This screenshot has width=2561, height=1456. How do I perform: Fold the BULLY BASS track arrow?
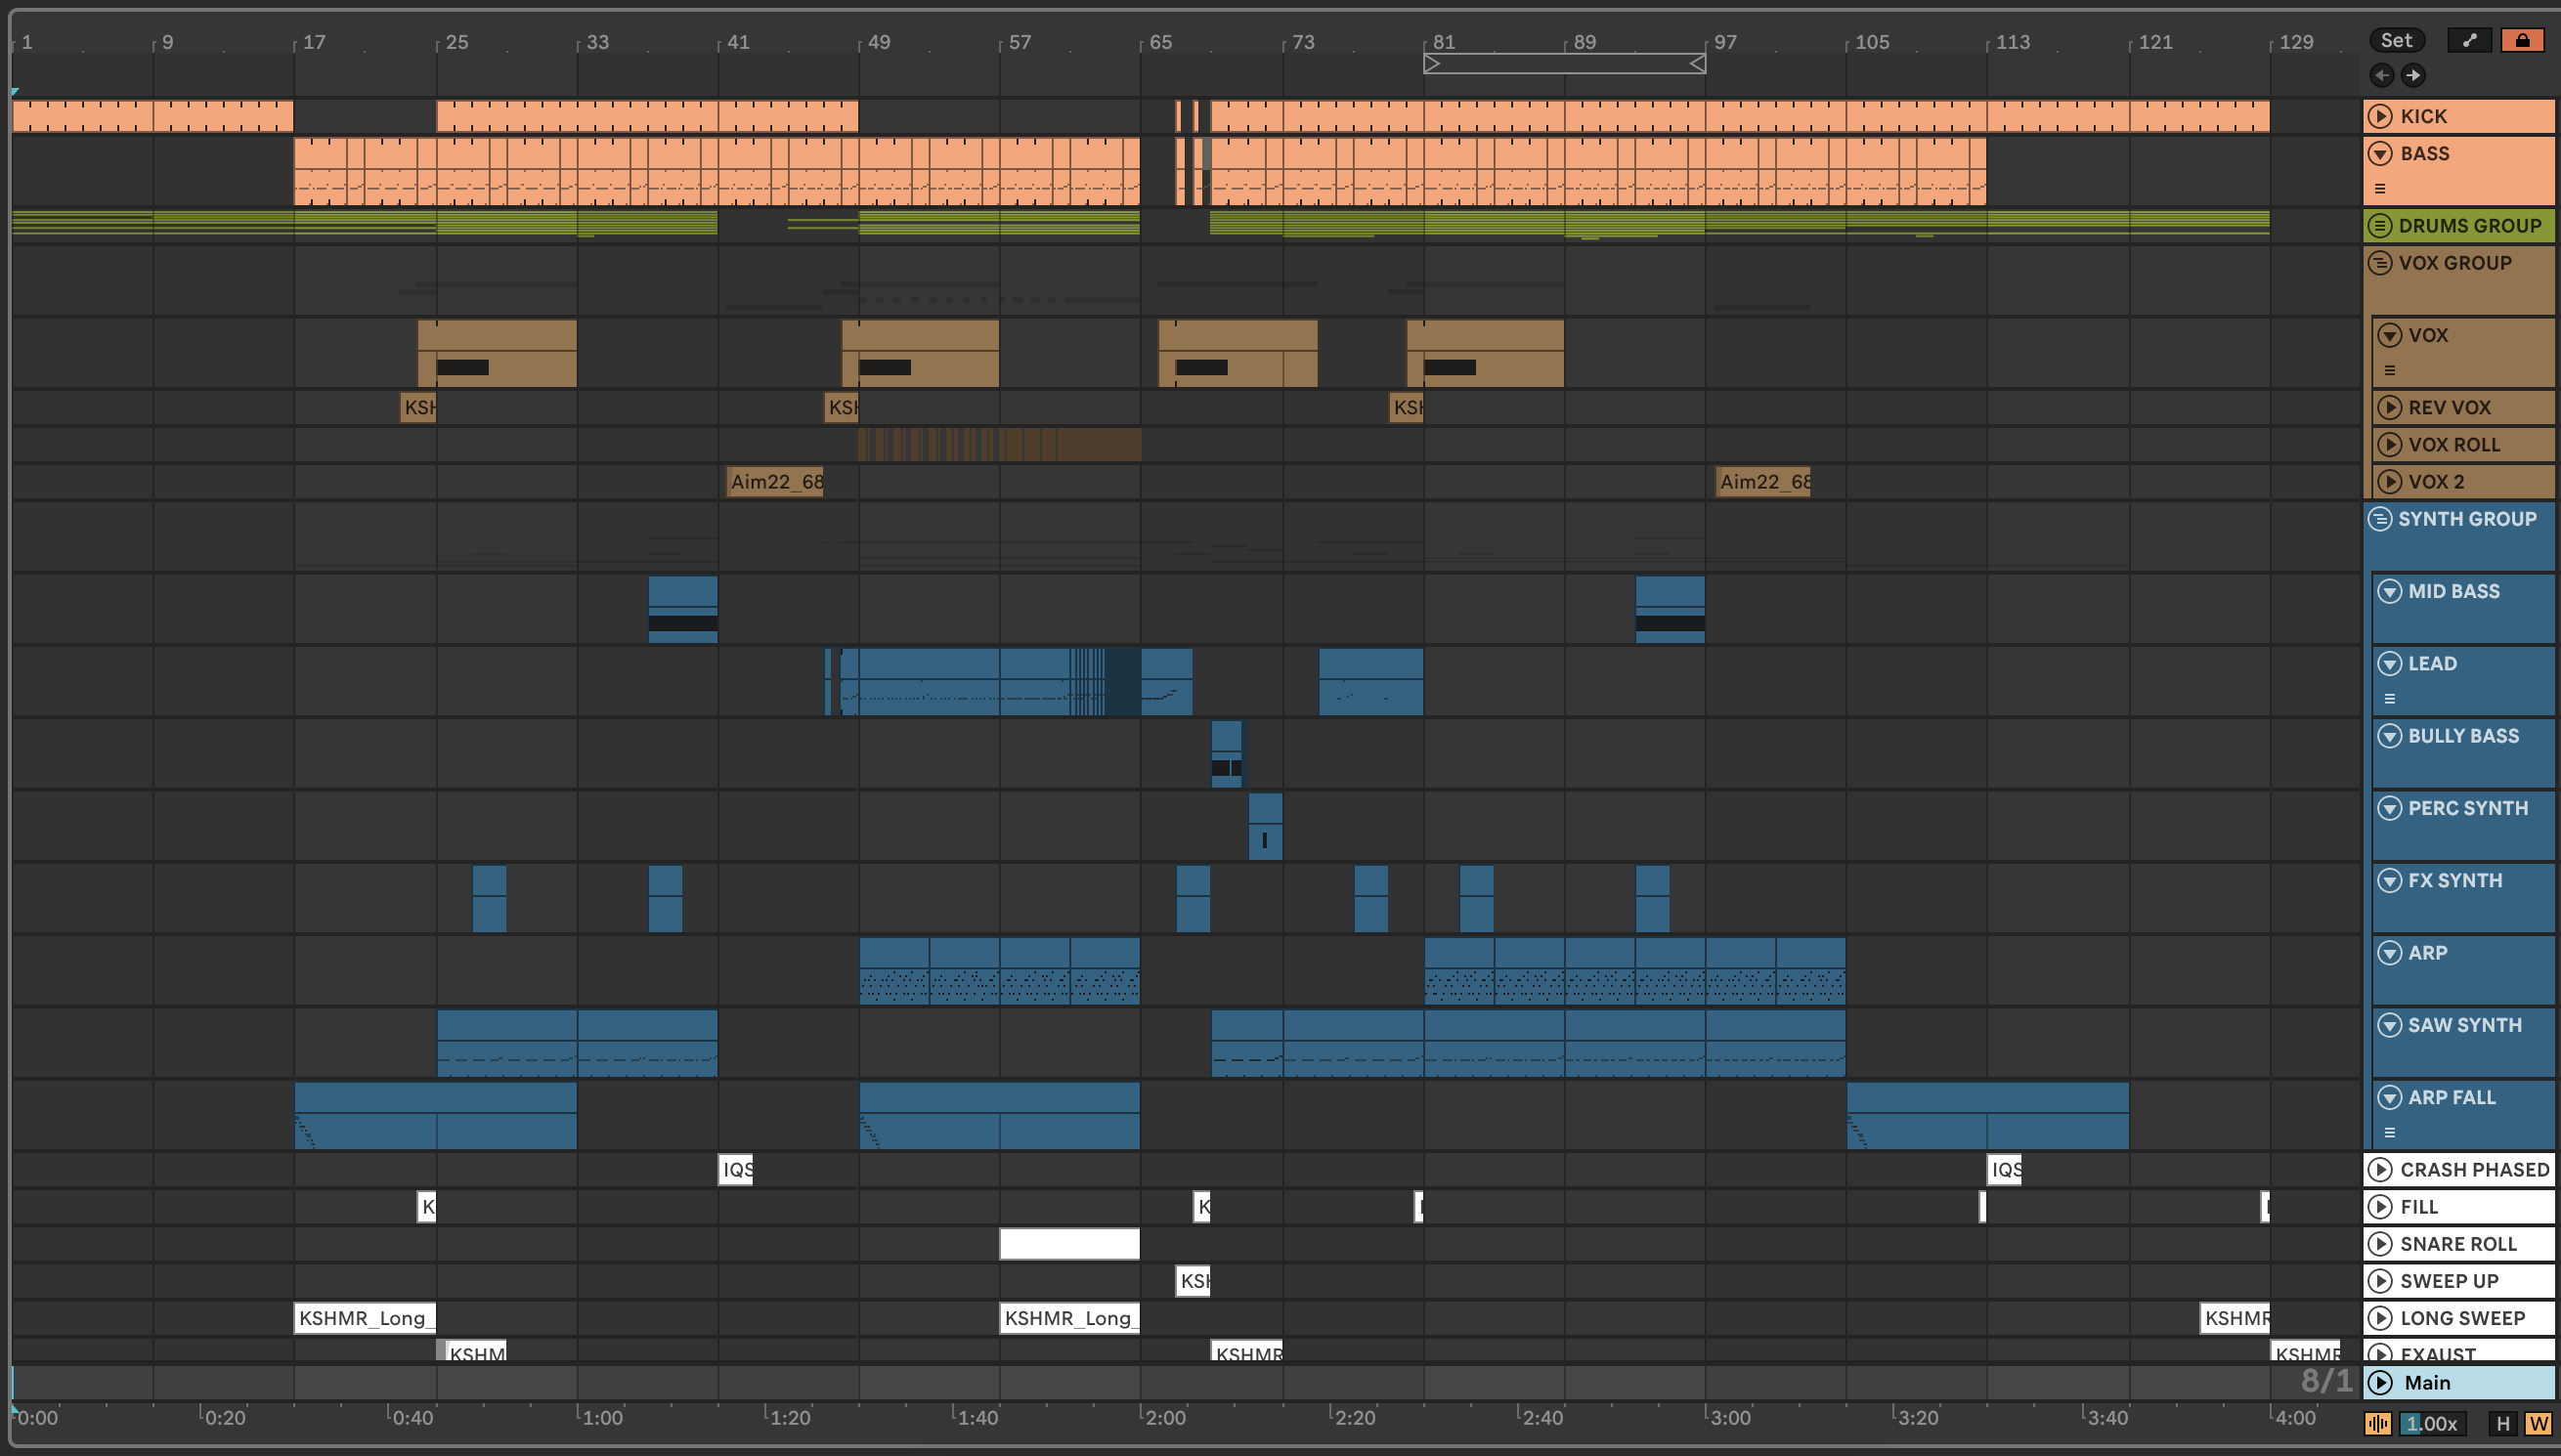pos(2390,735)
